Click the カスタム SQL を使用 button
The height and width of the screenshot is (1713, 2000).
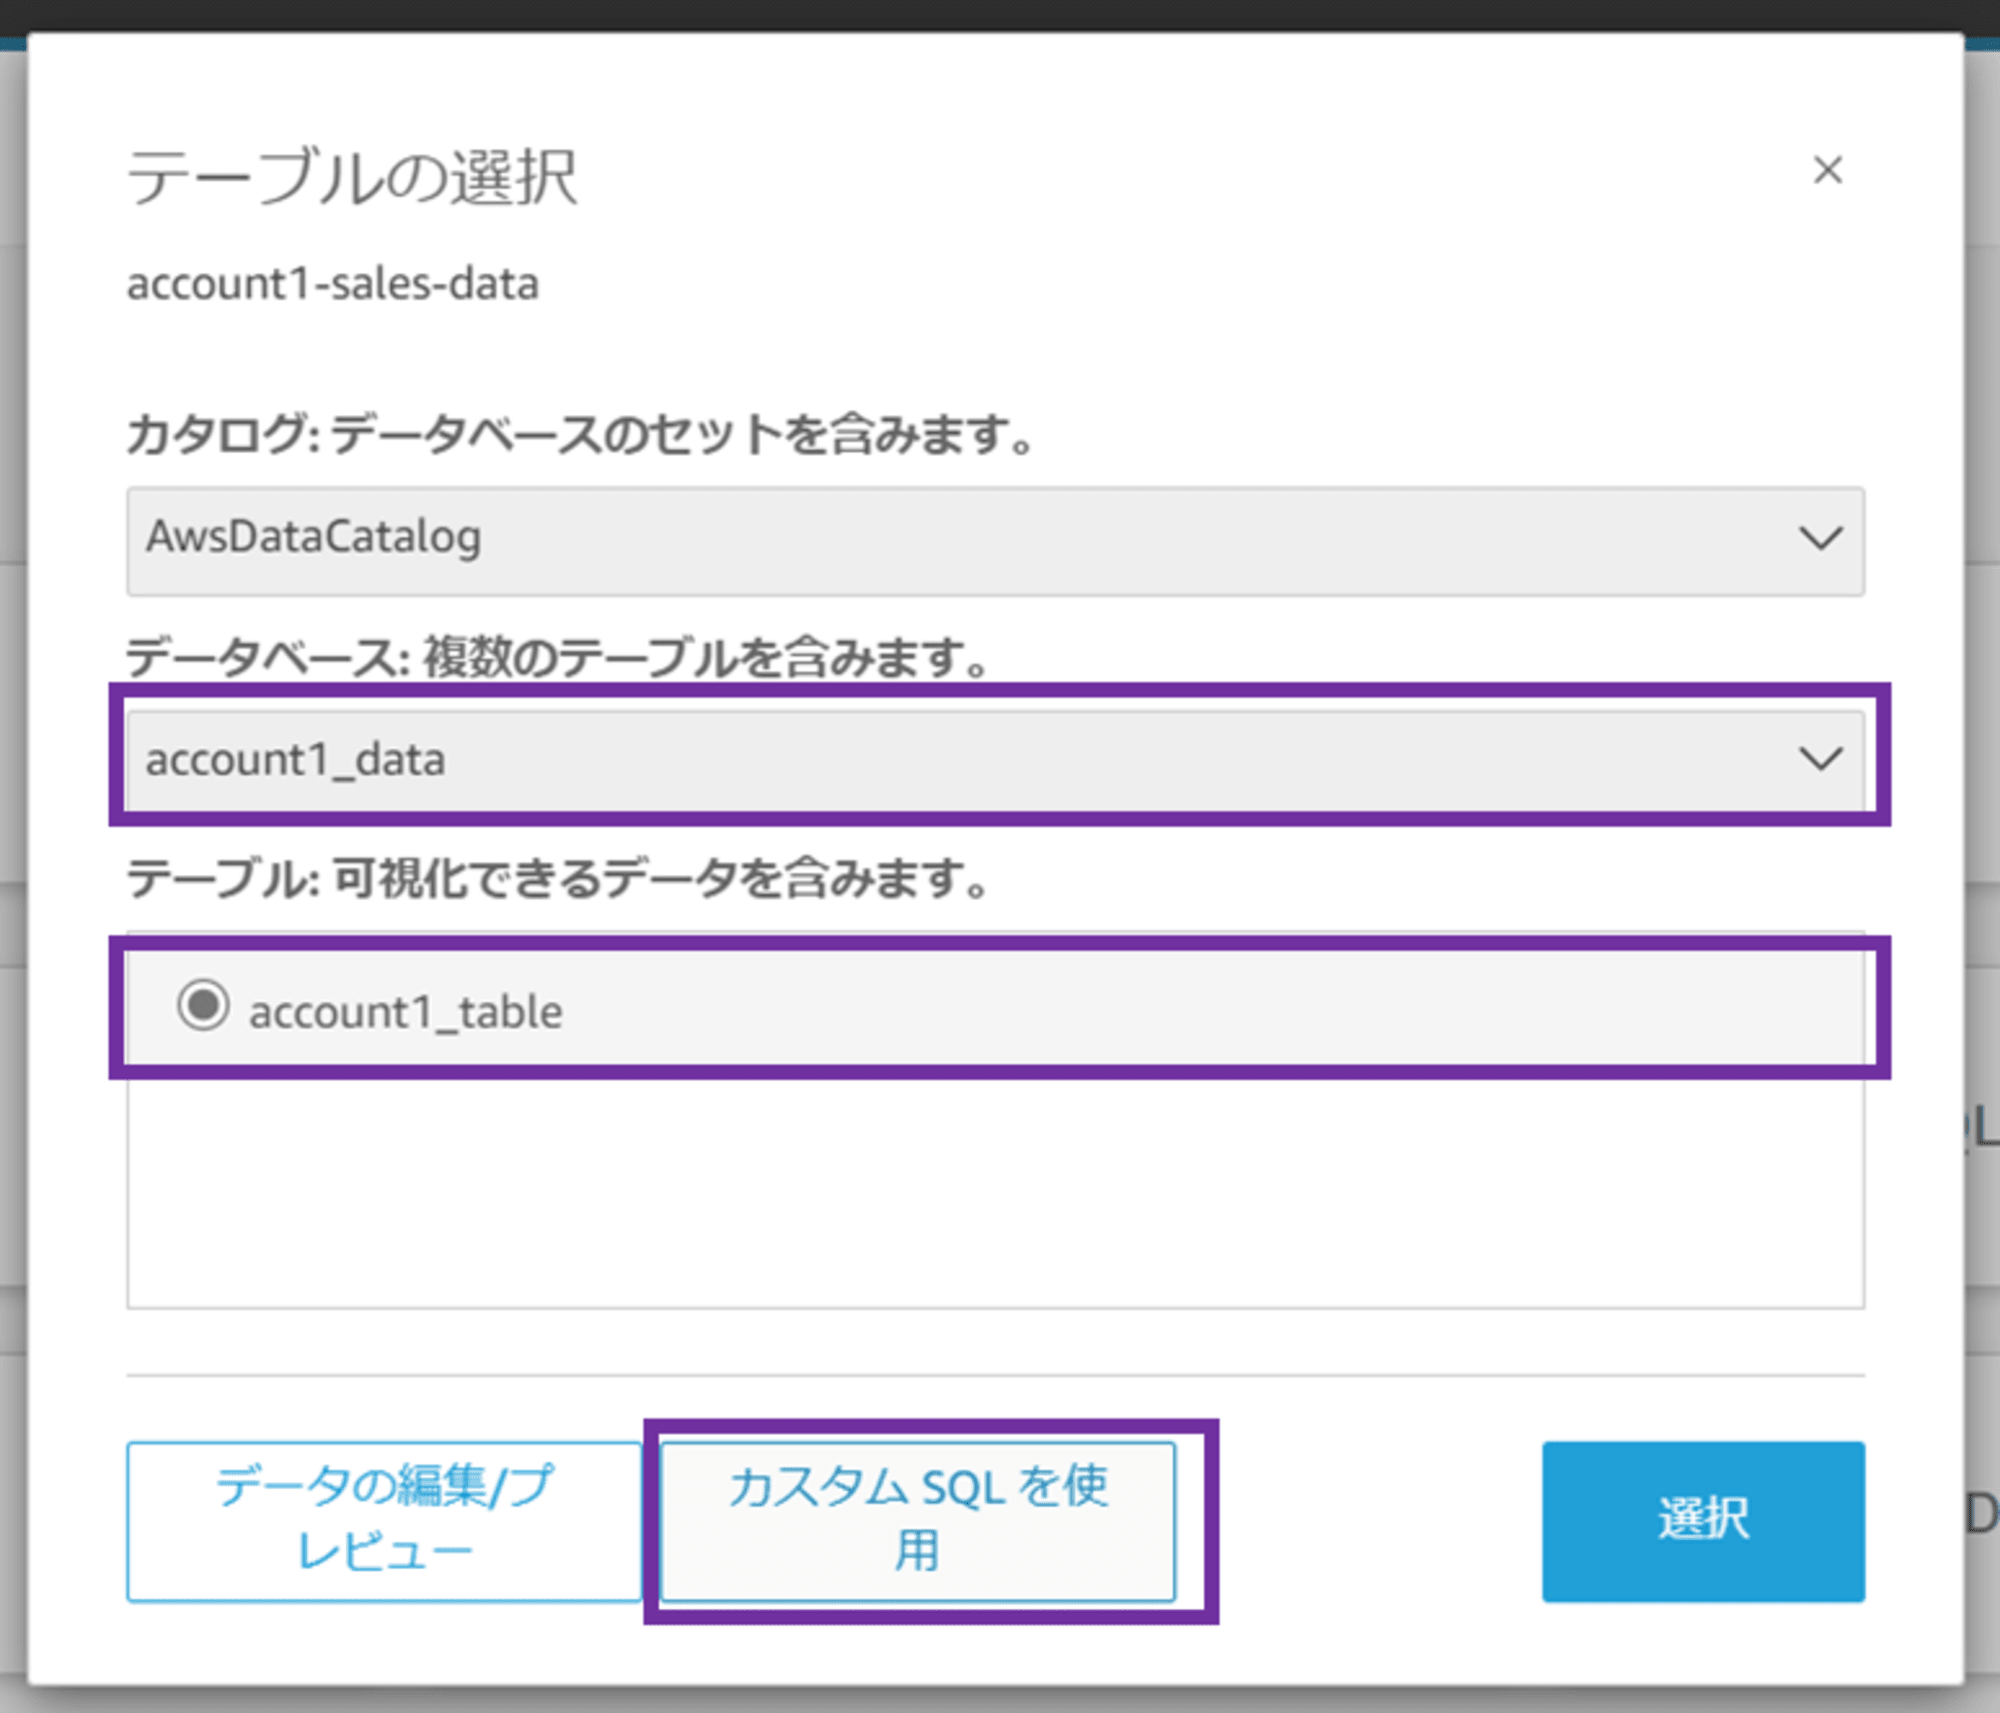[918, 1521]
